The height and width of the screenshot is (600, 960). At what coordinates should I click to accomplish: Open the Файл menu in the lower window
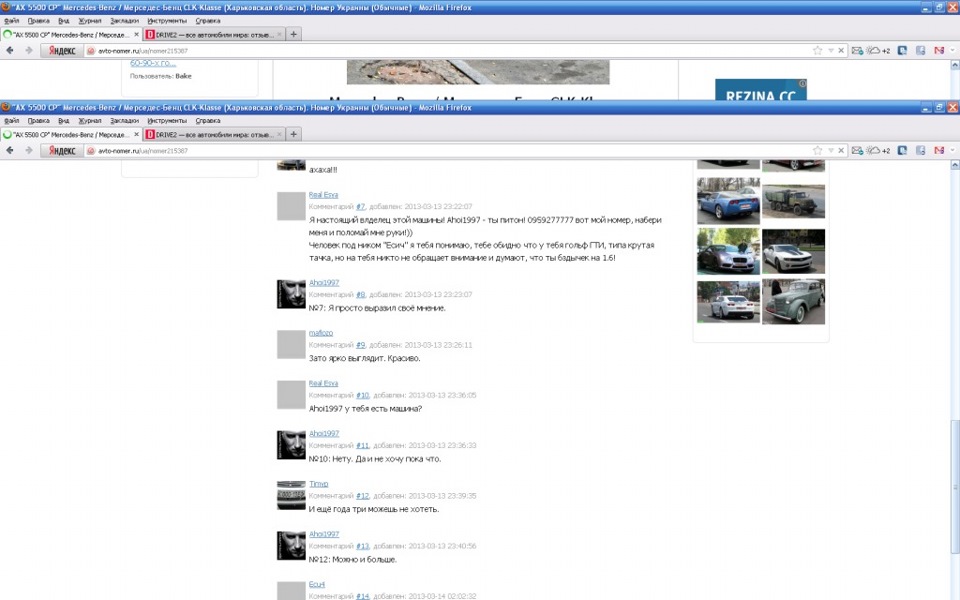click(12, 121)
